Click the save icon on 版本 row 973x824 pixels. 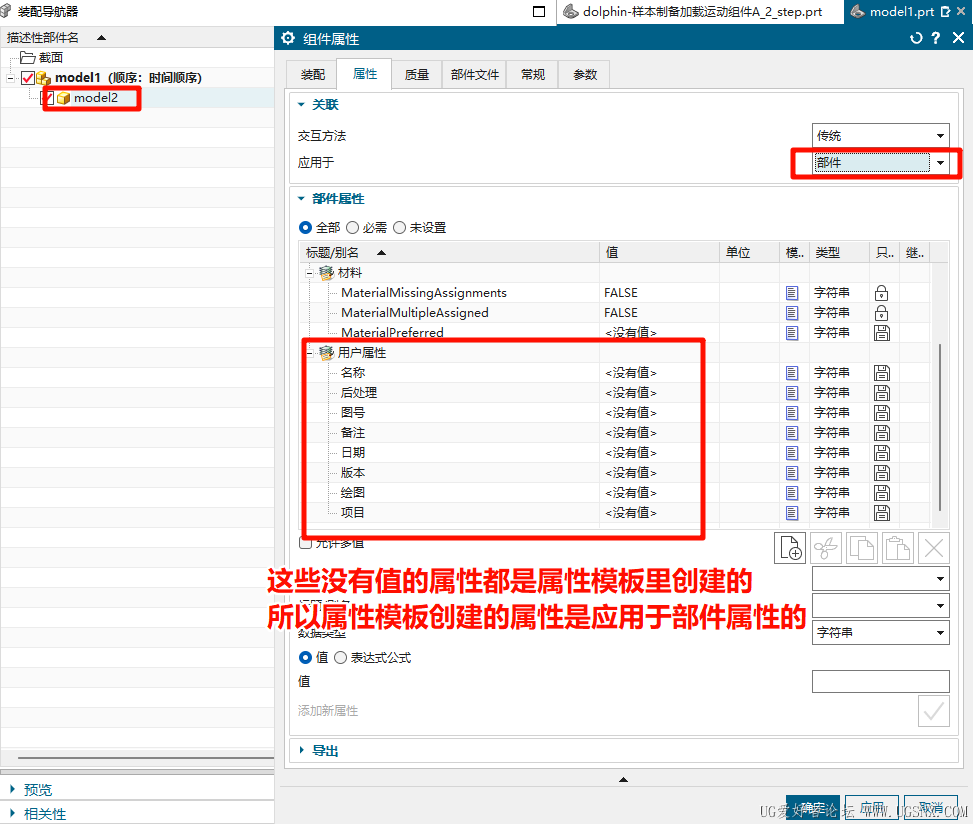[x=881, y=473]
